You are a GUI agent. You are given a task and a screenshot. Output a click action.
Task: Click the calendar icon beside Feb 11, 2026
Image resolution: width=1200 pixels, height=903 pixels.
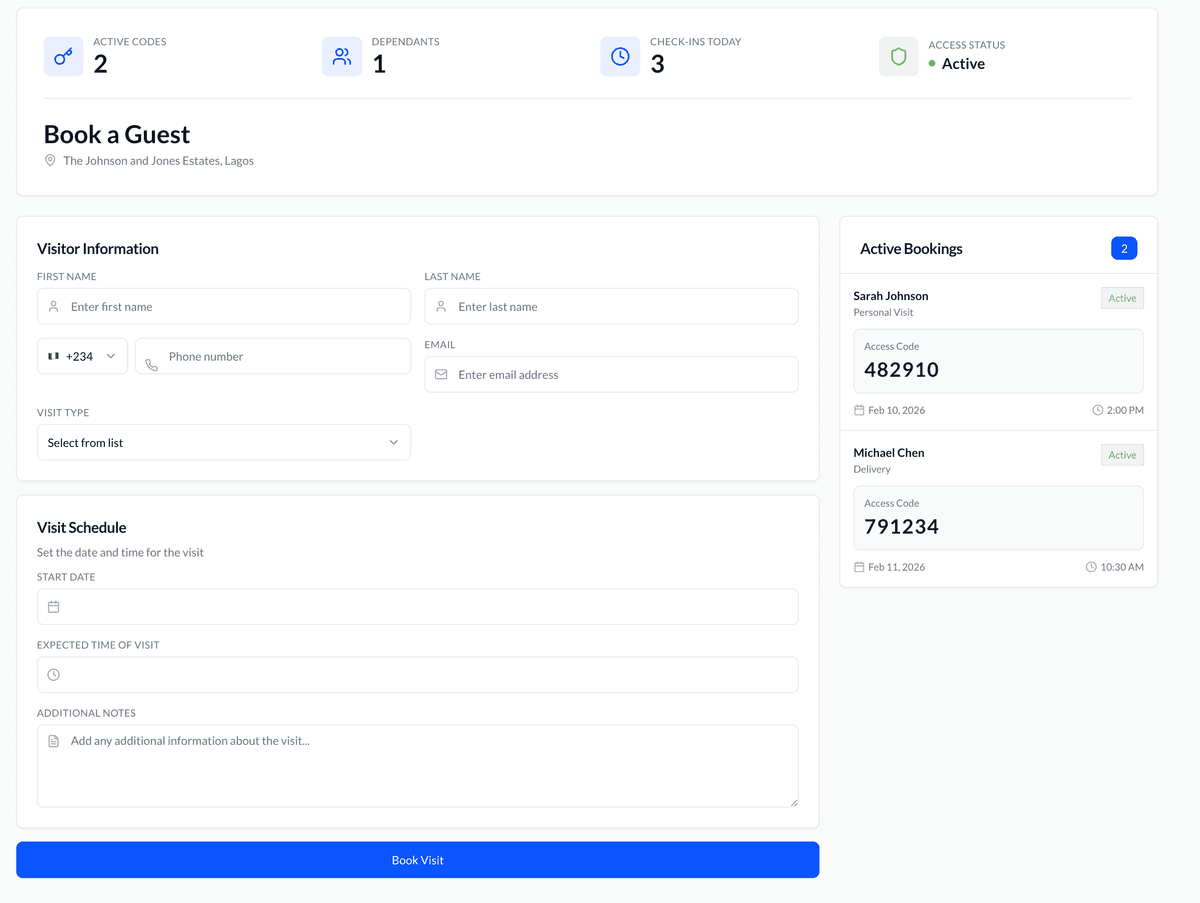coord(858,567)
